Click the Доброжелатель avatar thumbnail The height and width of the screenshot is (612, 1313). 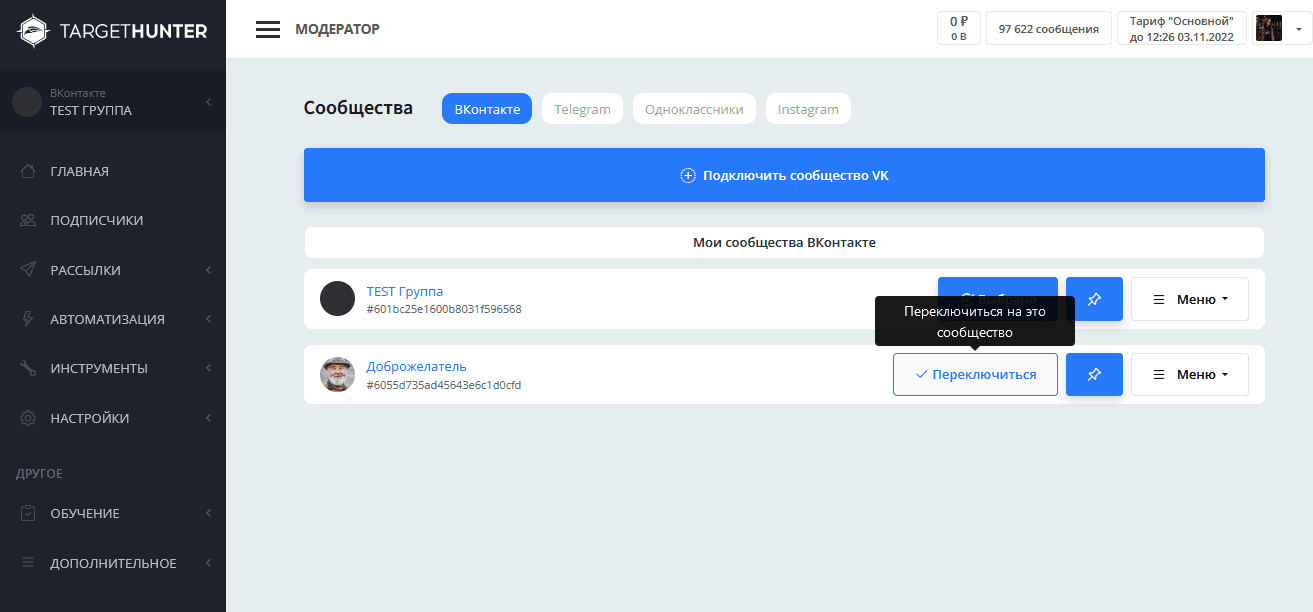(x=337, y=374)
